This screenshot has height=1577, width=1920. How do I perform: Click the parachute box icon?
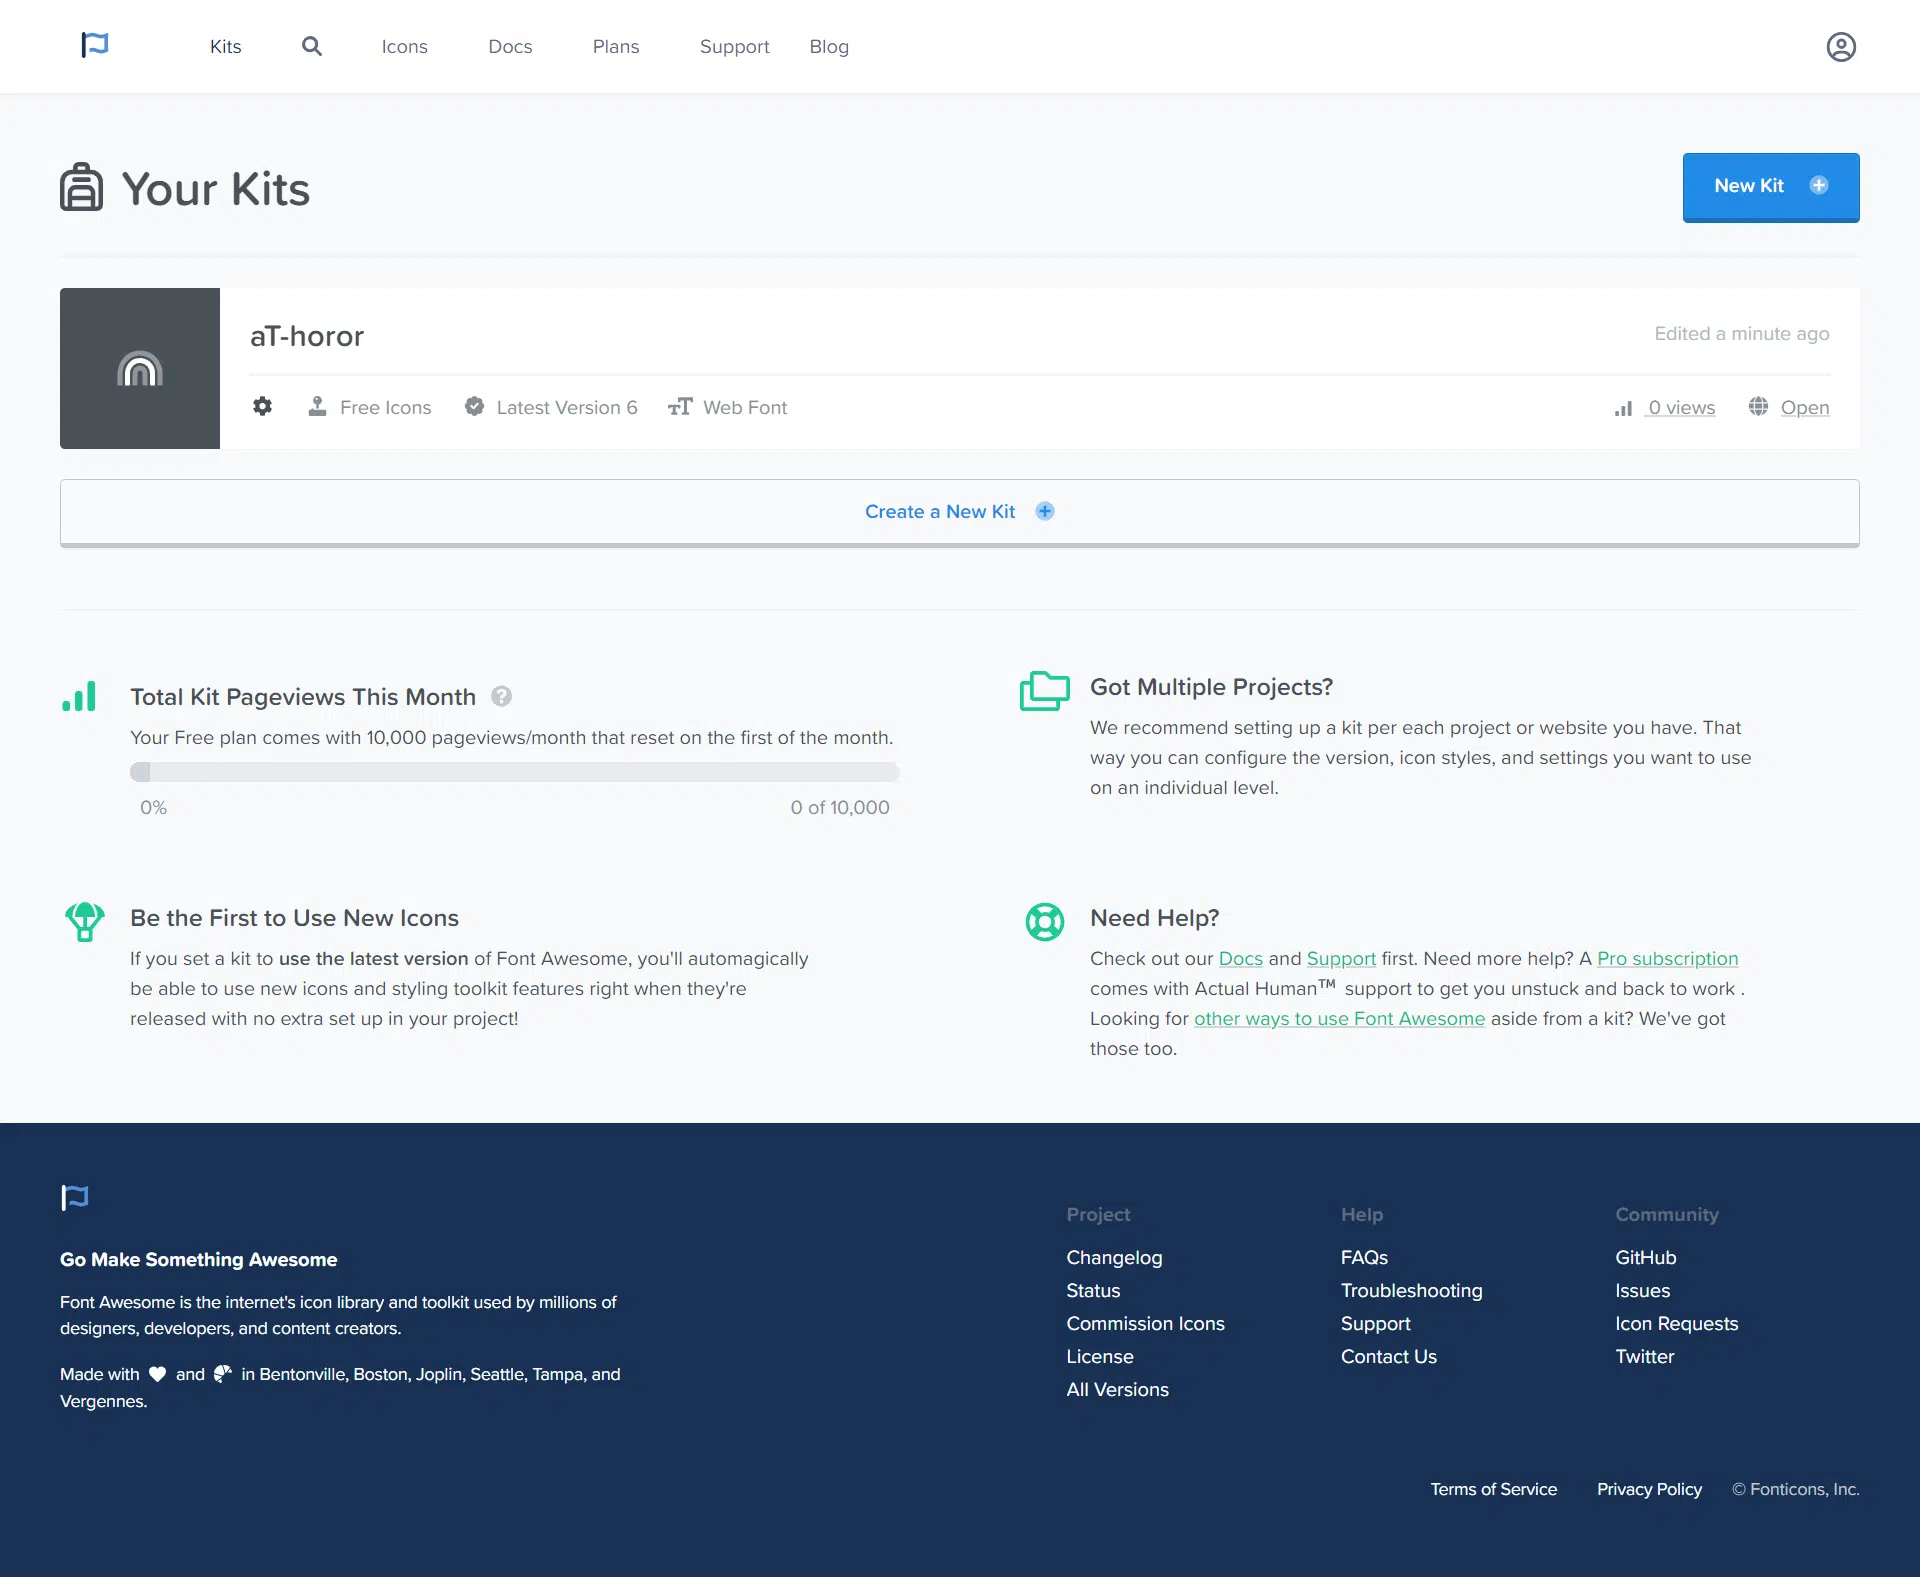pos(84,921)
